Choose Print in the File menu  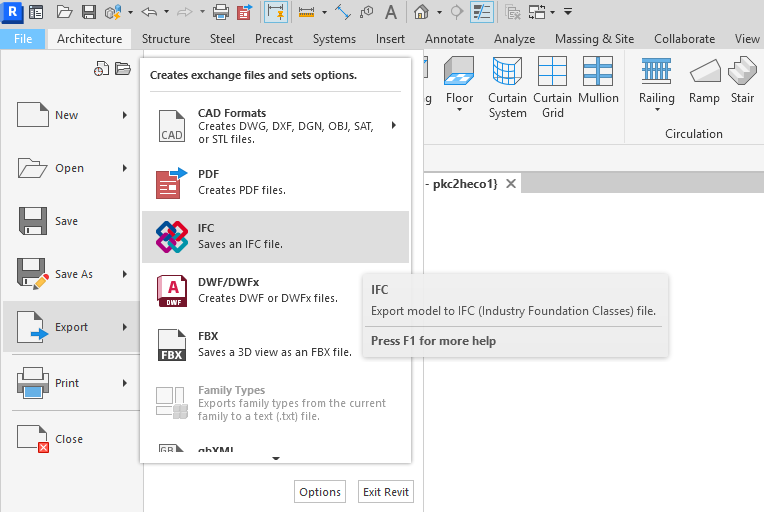pyautogui.click(x=72, y=383)
